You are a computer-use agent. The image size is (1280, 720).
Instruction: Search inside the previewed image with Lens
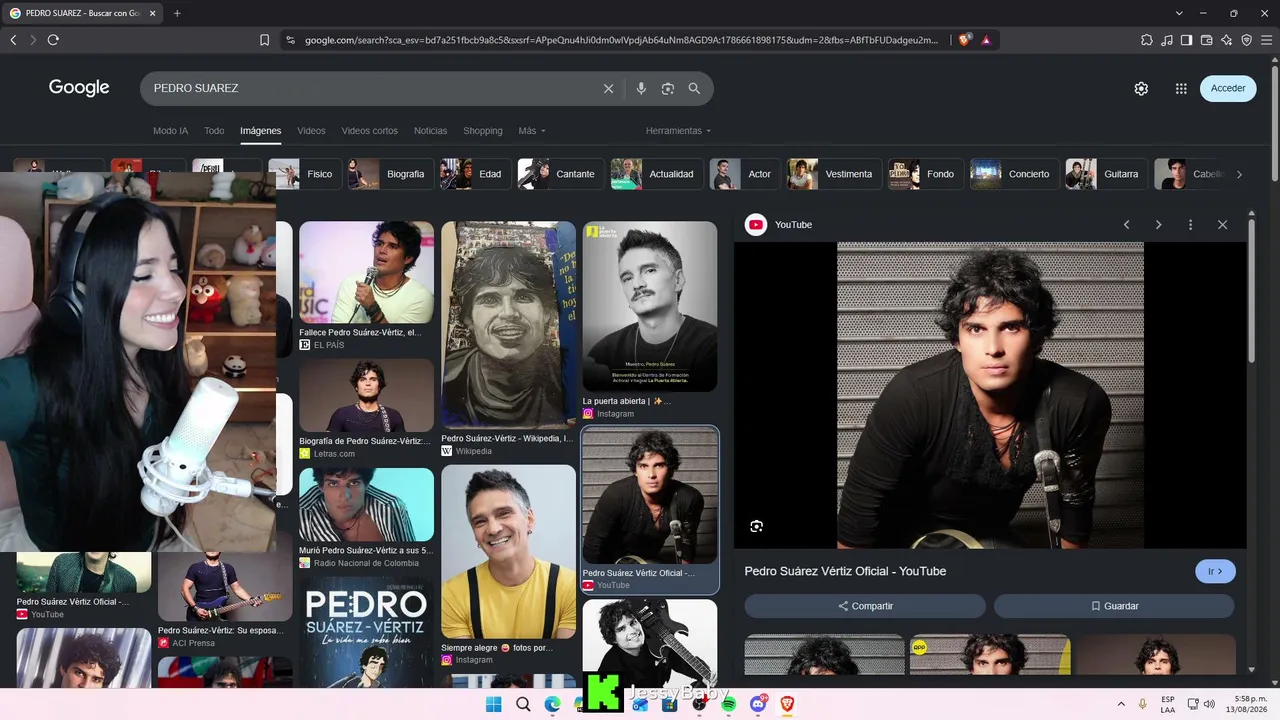(x=756, y=526)
